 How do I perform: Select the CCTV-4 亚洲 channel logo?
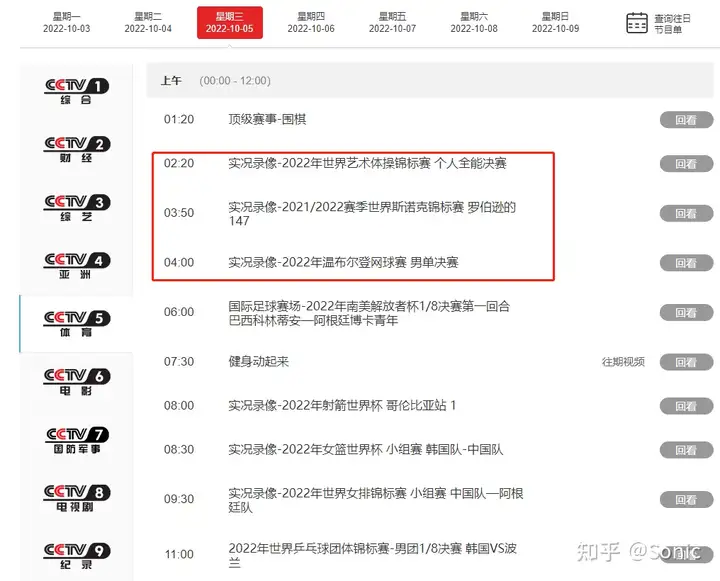tap(77, 265)
